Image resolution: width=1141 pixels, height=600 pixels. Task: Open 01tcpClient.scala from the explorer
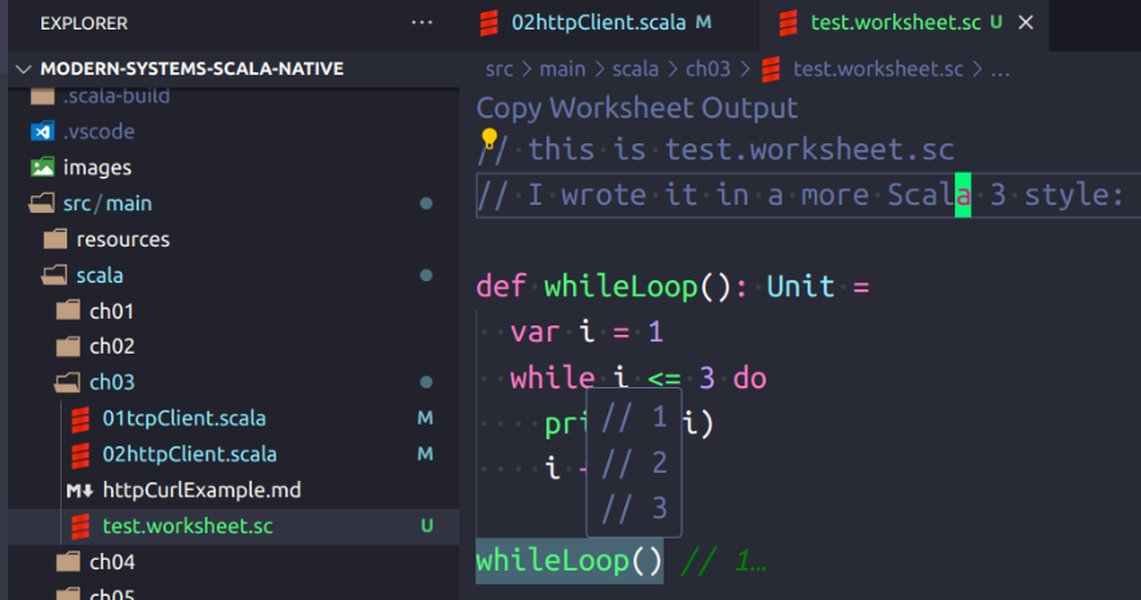pos(183,418)
